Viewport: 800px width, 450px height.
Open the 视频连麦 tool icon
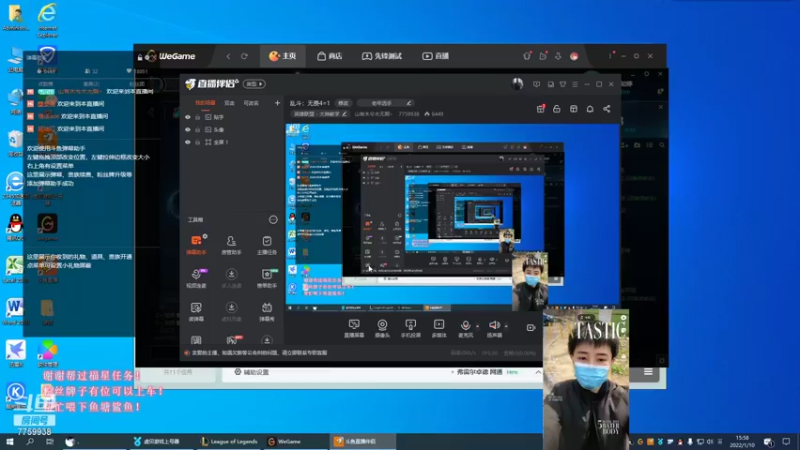coord(196,278)
